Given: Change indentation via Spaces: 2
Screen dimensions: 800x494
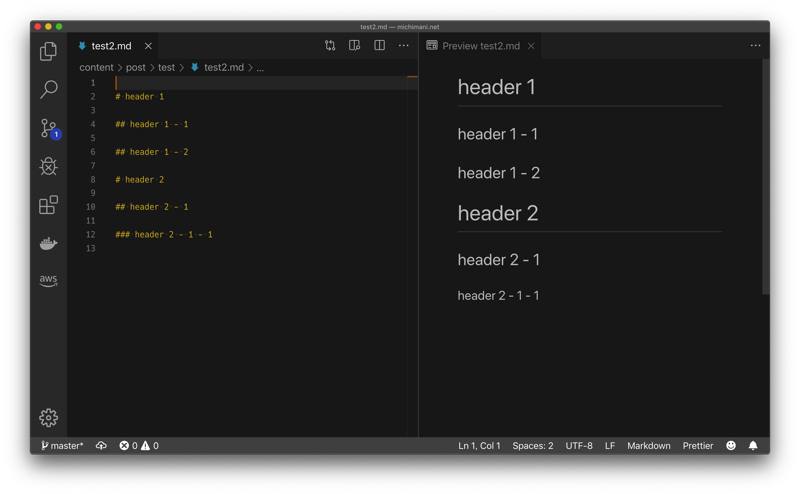Looking at the screenshot, I should (533, 446).
